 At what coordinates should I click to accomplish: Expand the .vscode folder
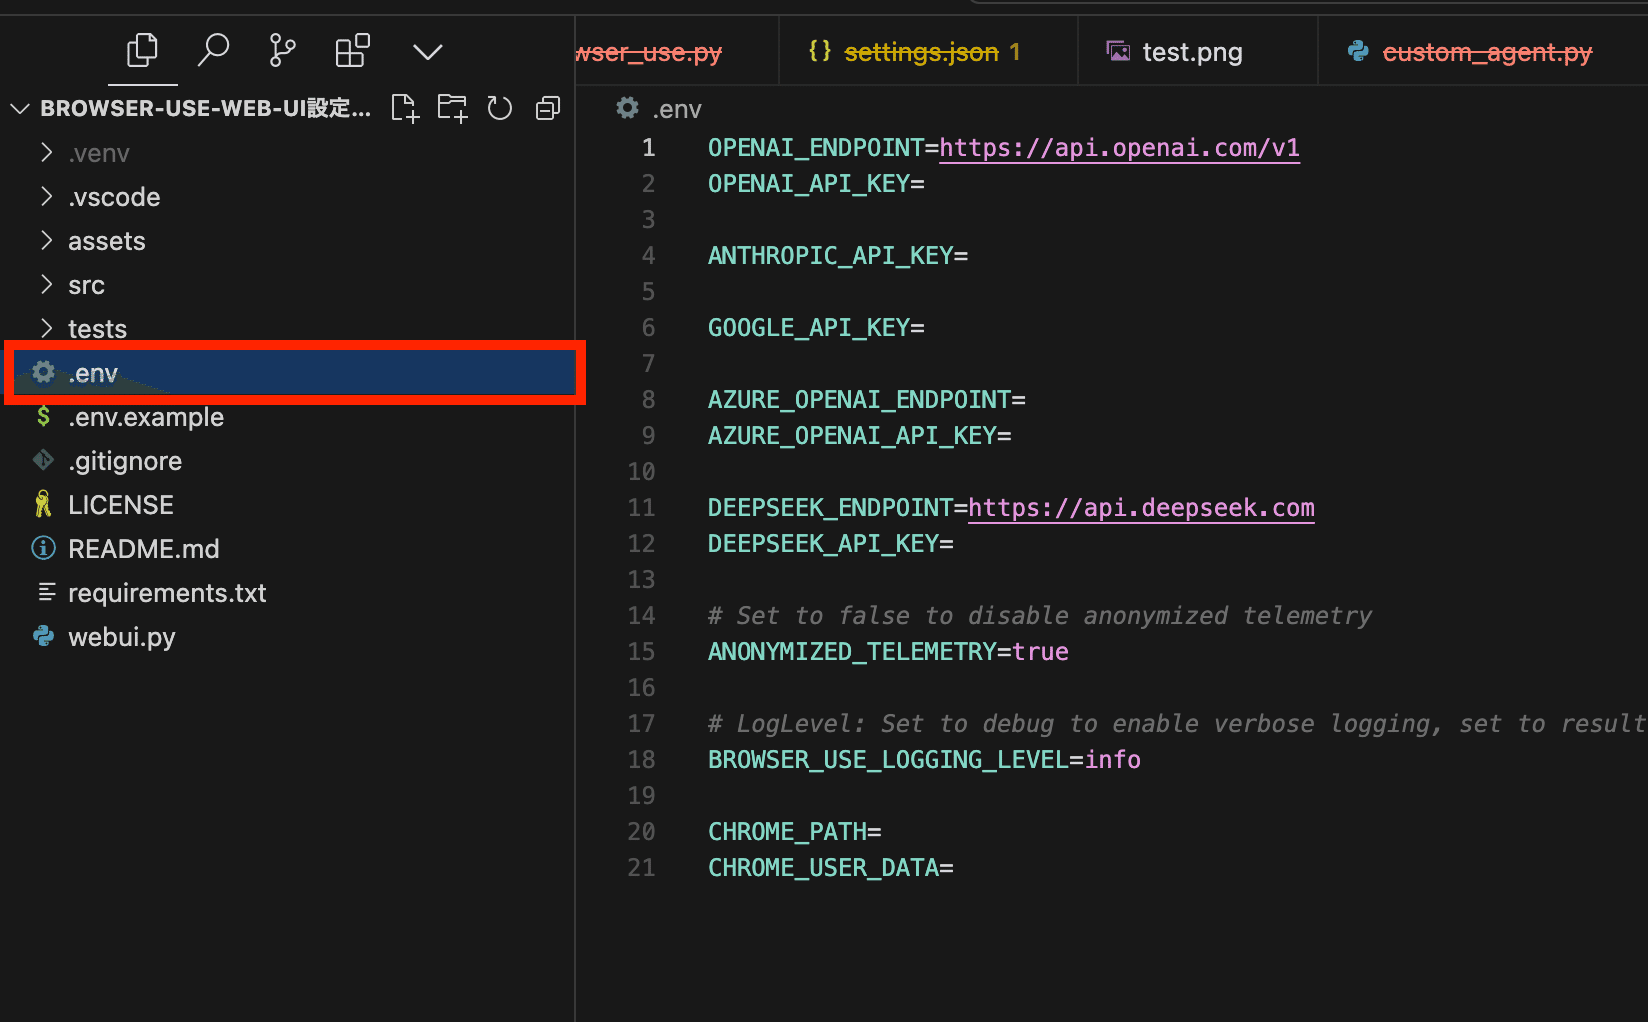(x=113, y=197)
